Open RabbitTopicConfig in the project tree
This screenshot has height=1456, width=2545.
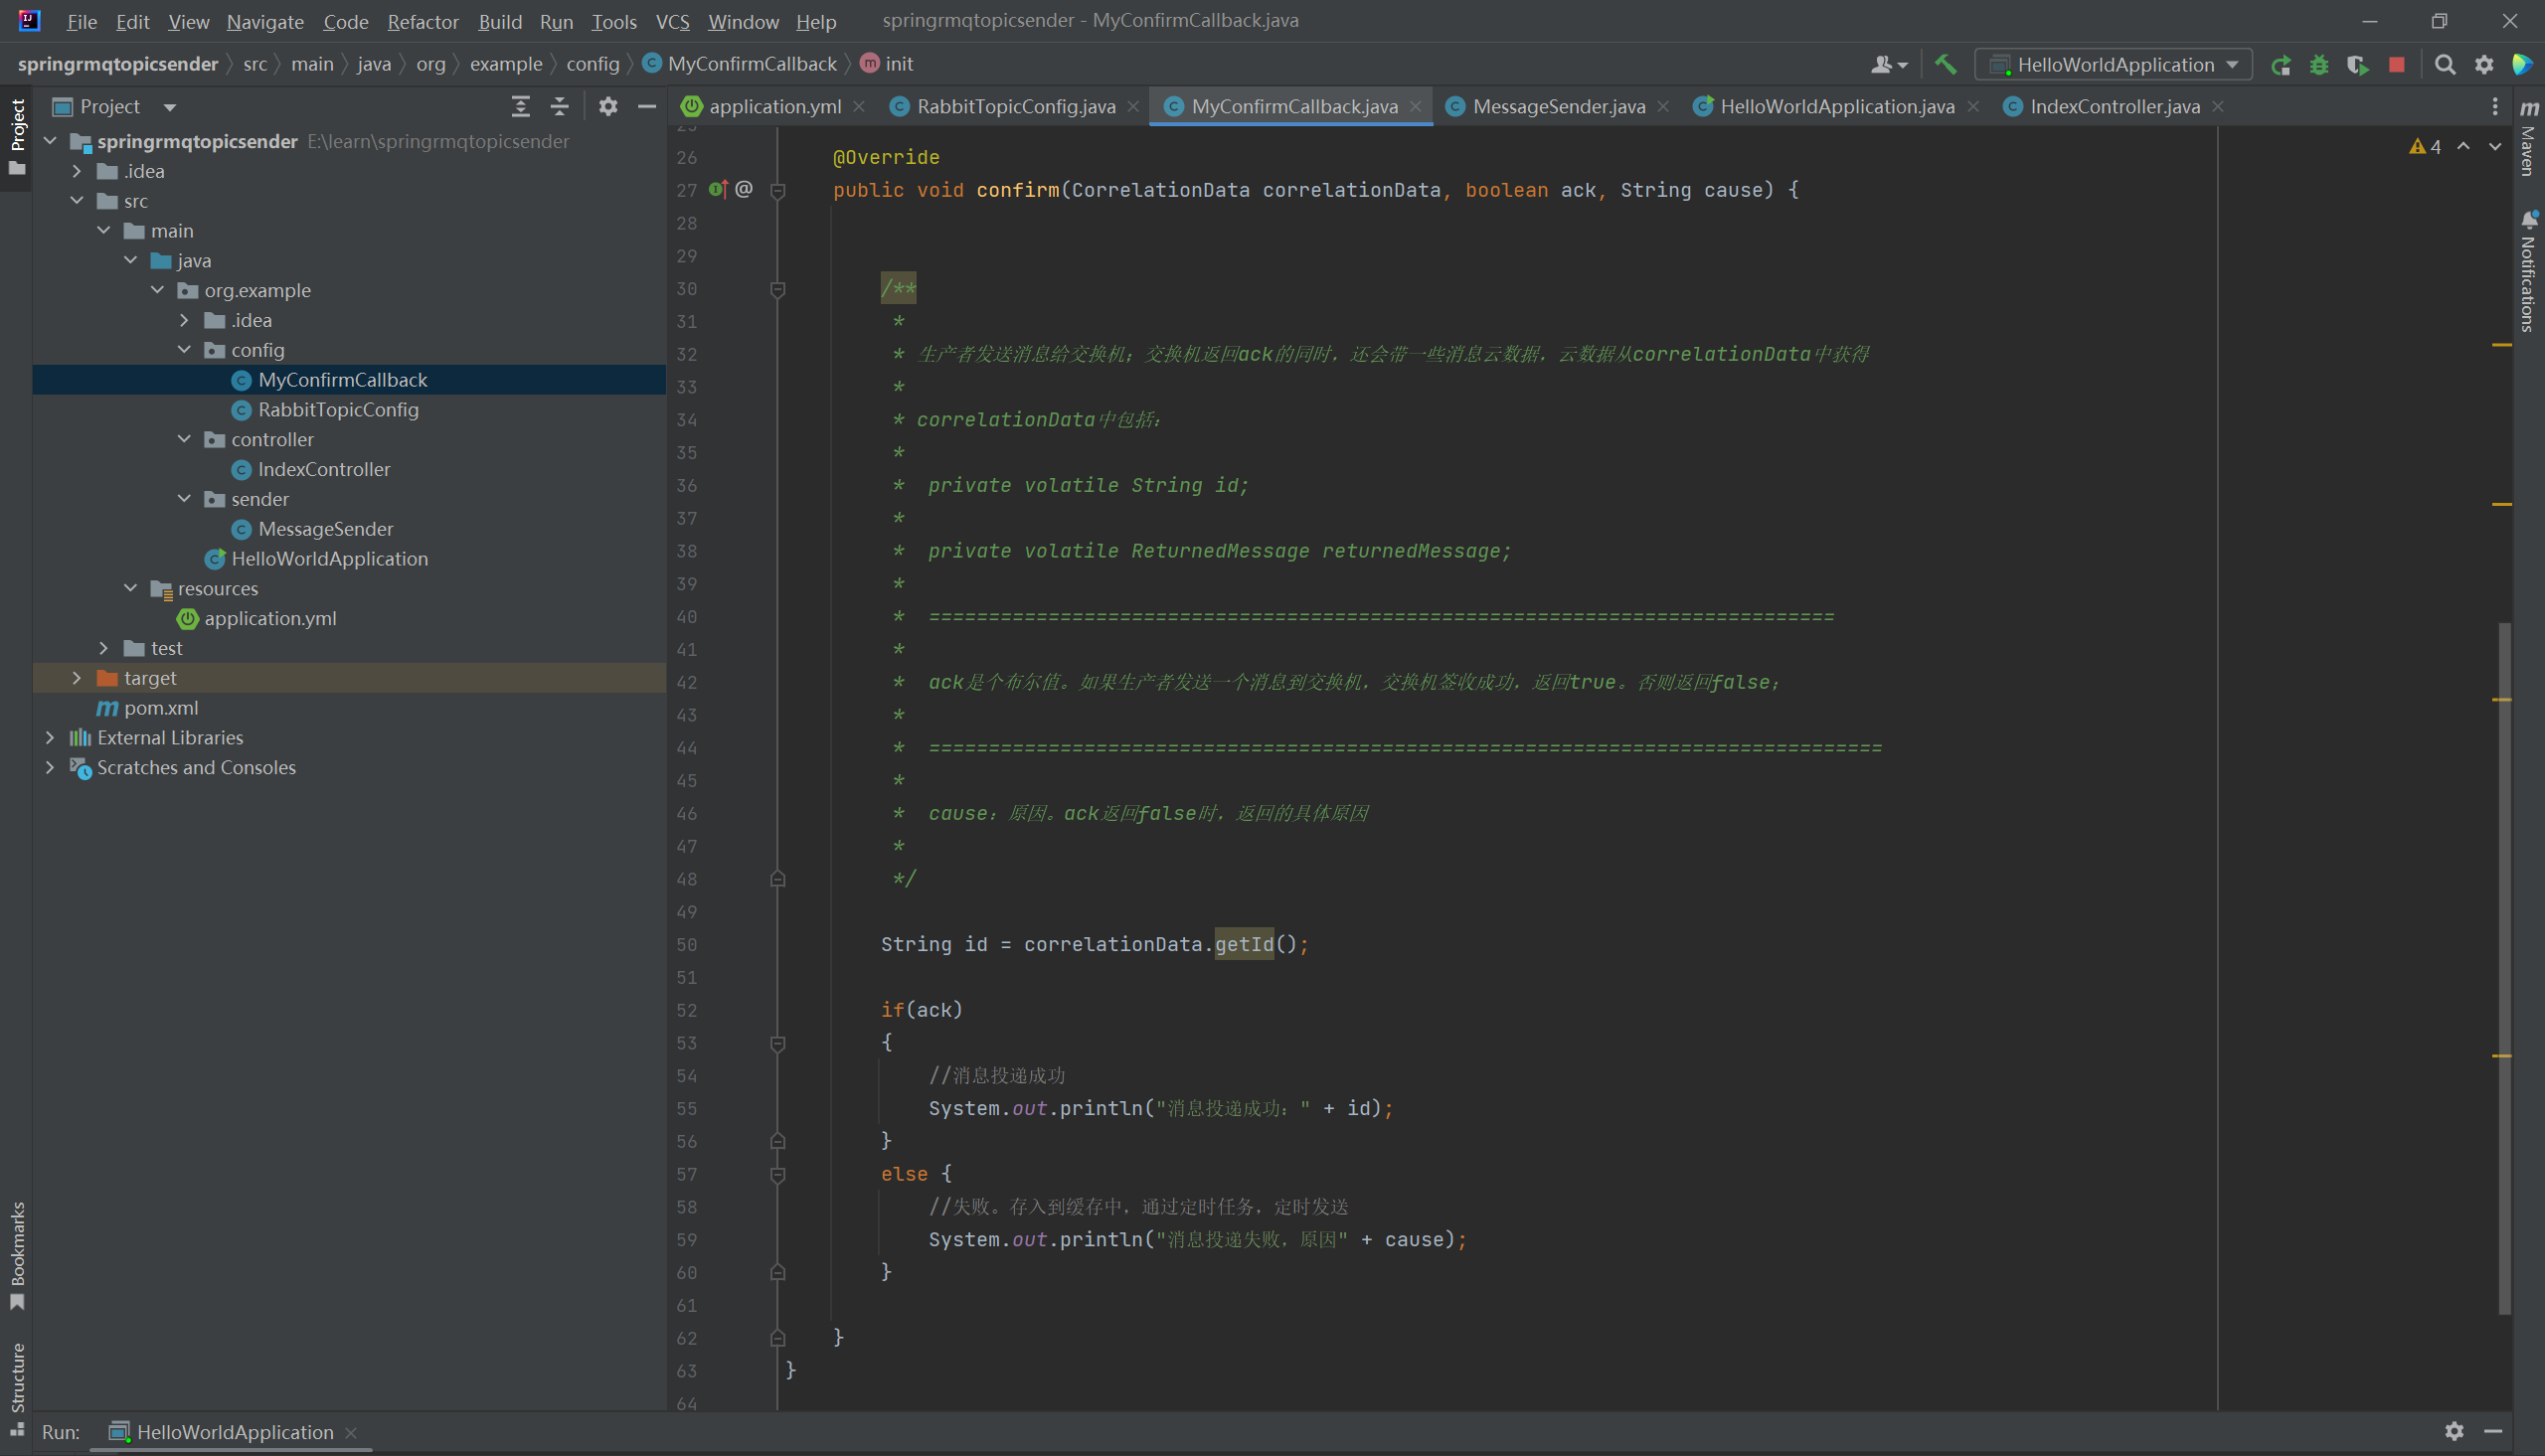(x=338, y=409)
